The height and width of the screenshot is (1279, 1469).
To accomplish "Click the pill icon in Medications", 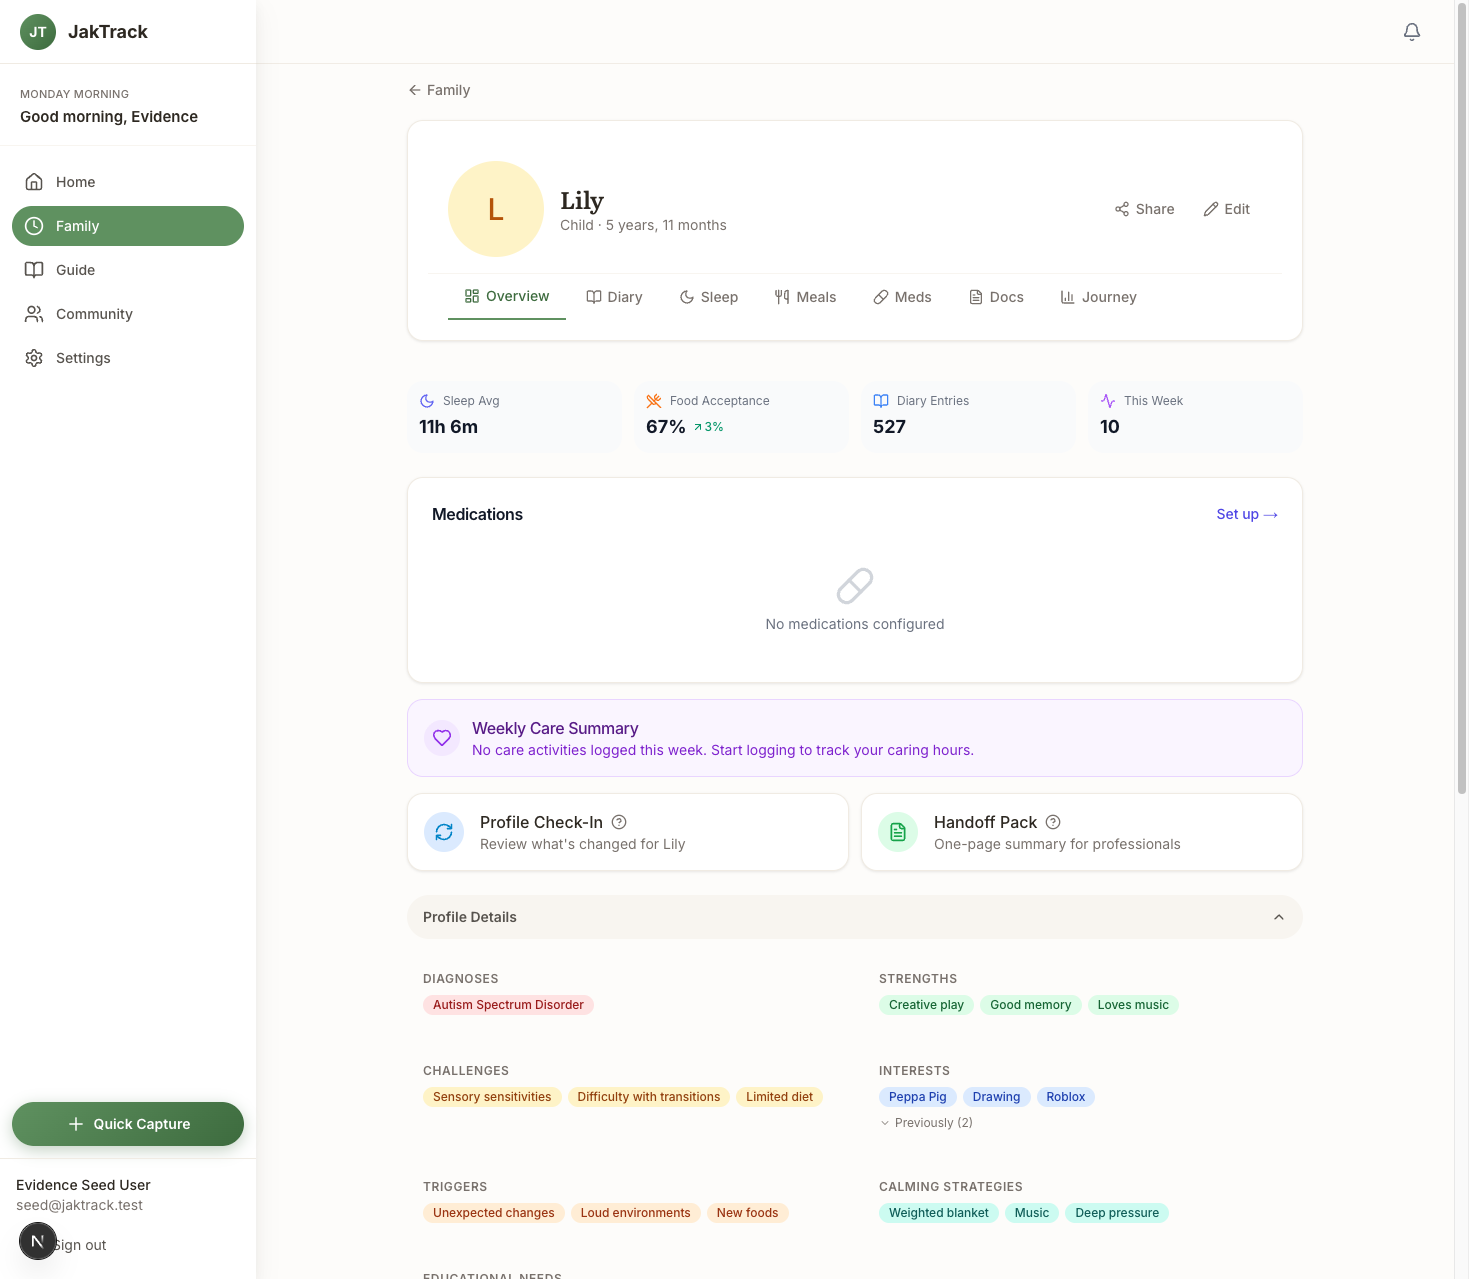I will pos(854,586).
